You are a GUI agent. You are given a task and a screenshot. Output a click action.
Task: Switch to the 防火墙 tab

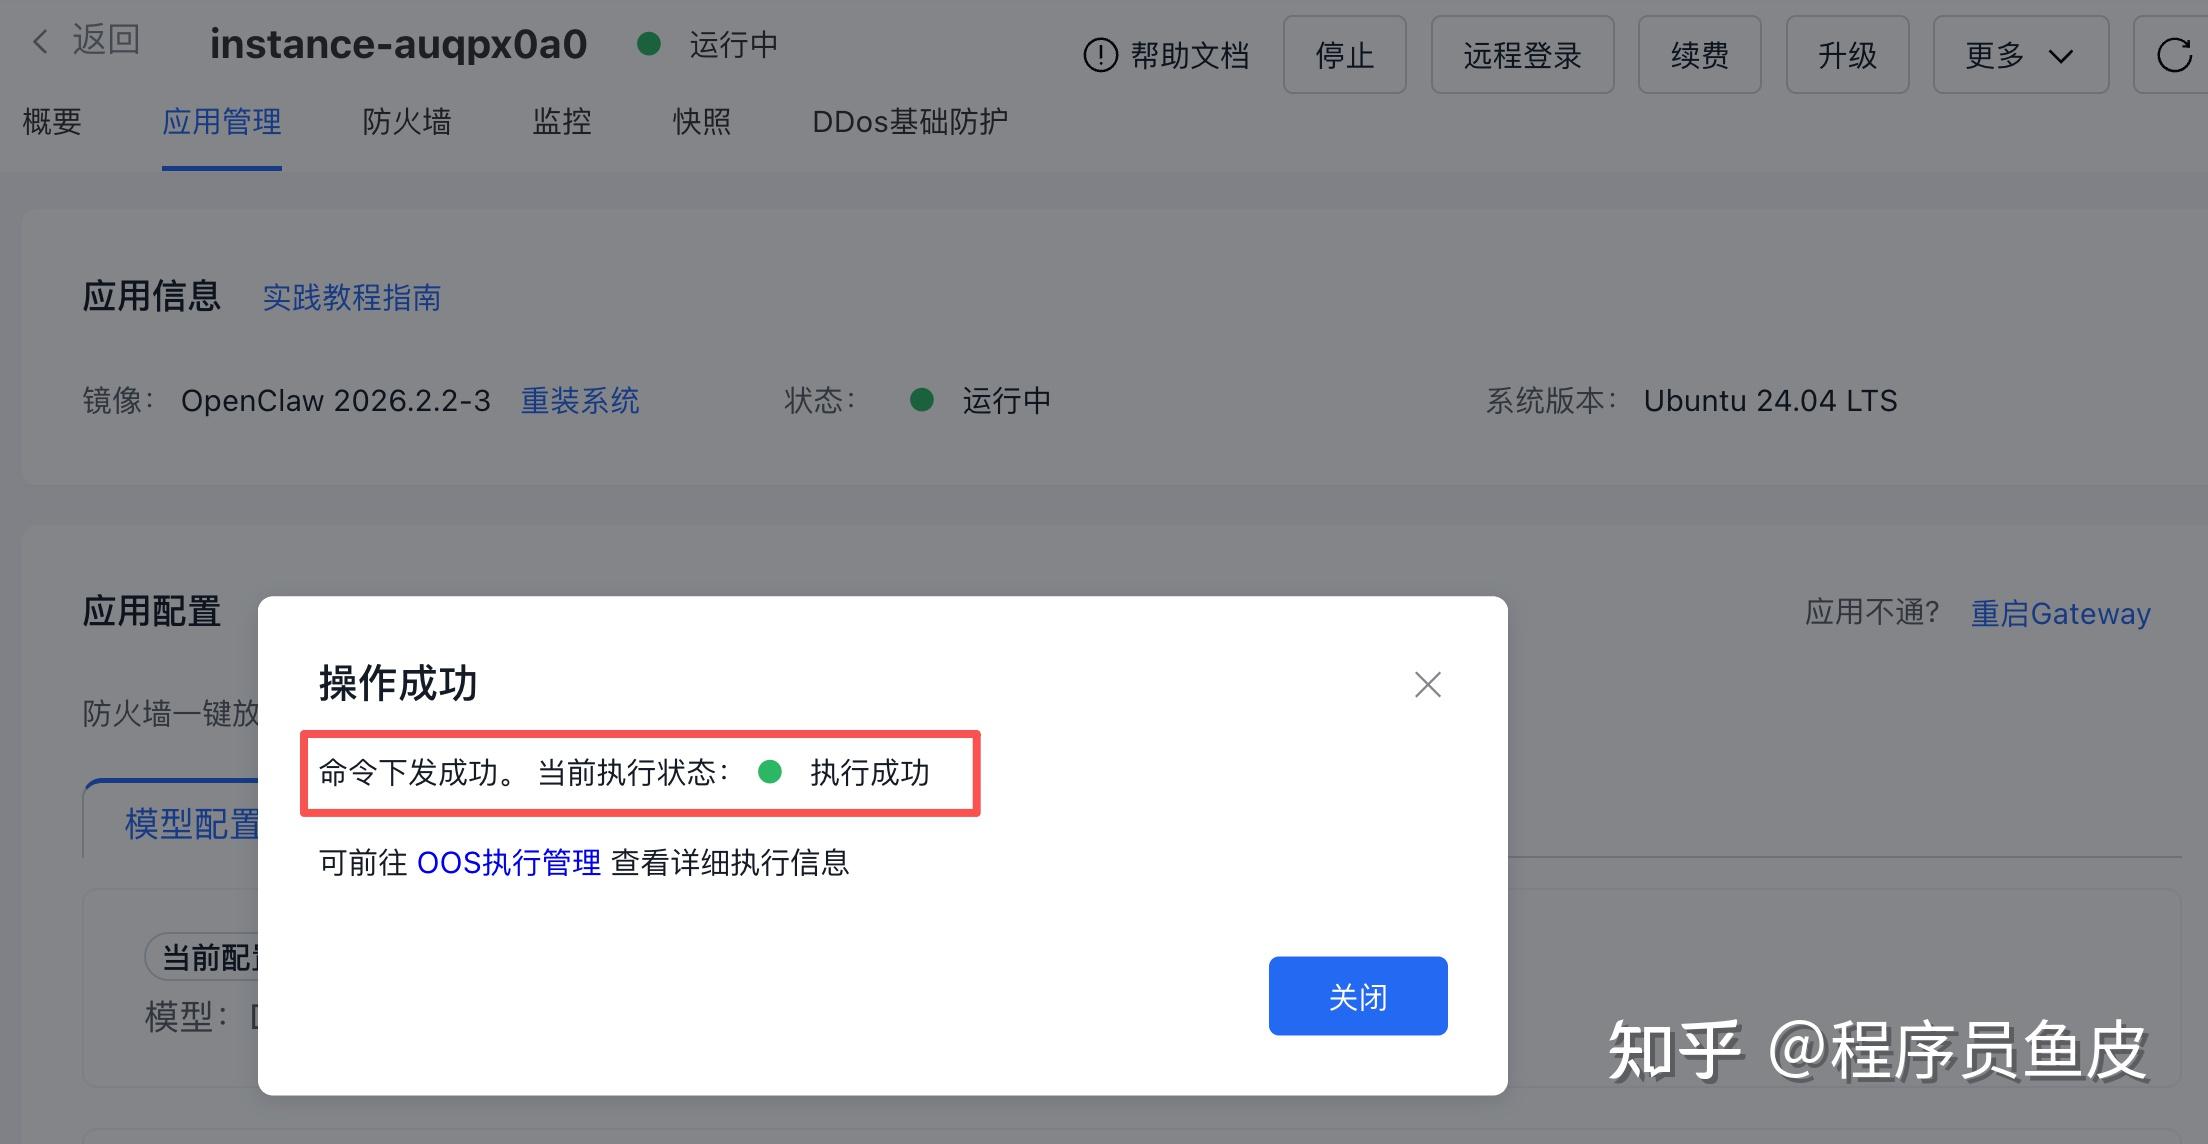click(x=406, y=122)
